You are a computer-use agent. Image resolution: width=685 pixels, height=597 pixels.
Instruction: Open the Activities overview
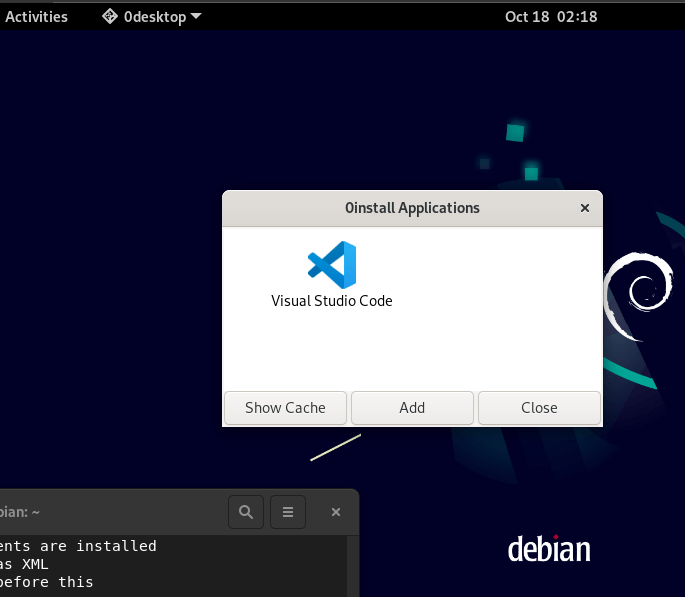(x=37, y=16)
